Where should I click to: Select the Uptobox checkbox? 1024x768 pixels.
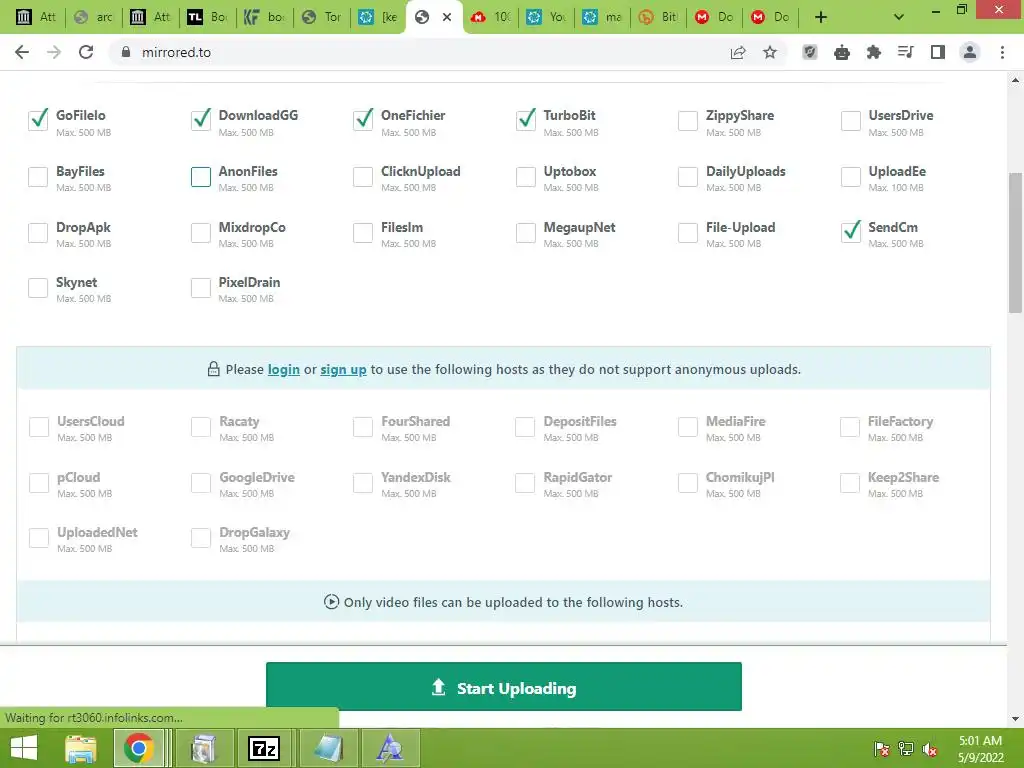point(526,176)
